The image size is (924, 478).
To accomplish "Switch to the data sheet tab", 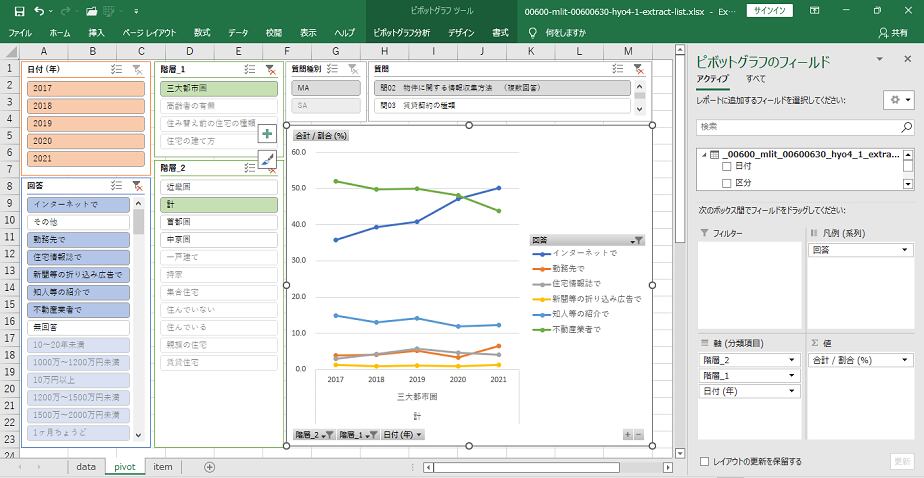I will point(86,466).
